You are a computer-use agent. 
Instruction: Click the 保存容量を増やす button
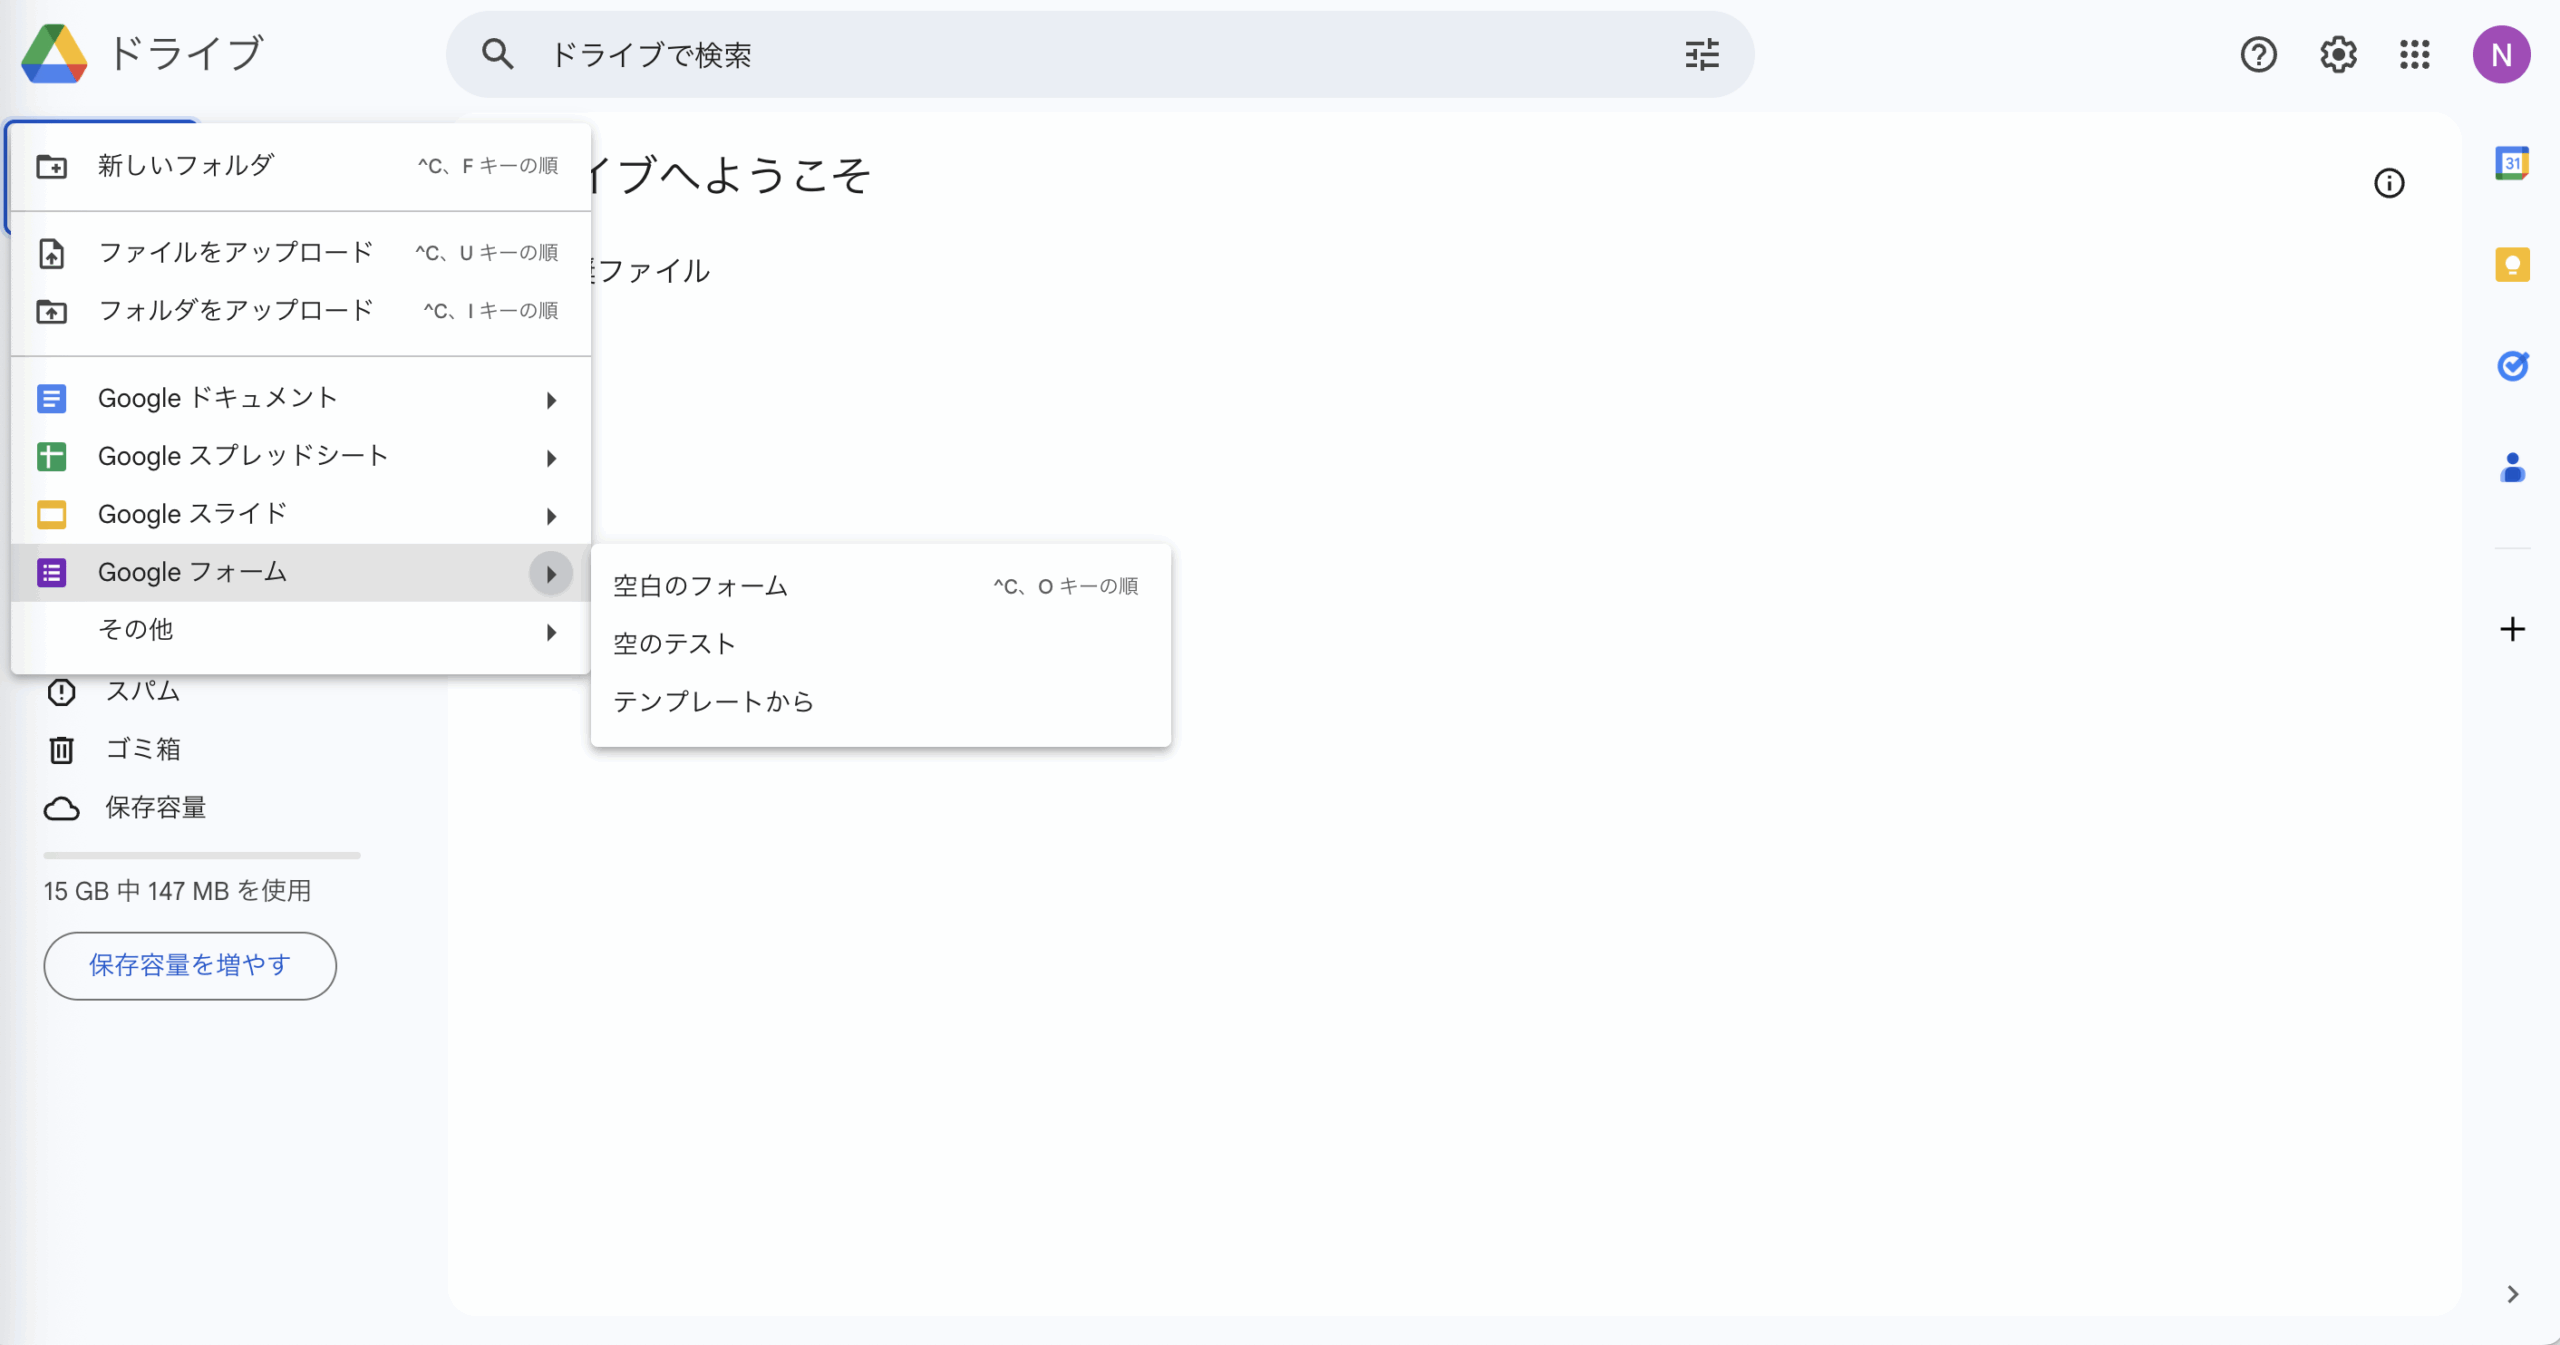click(x=190, y=965)
